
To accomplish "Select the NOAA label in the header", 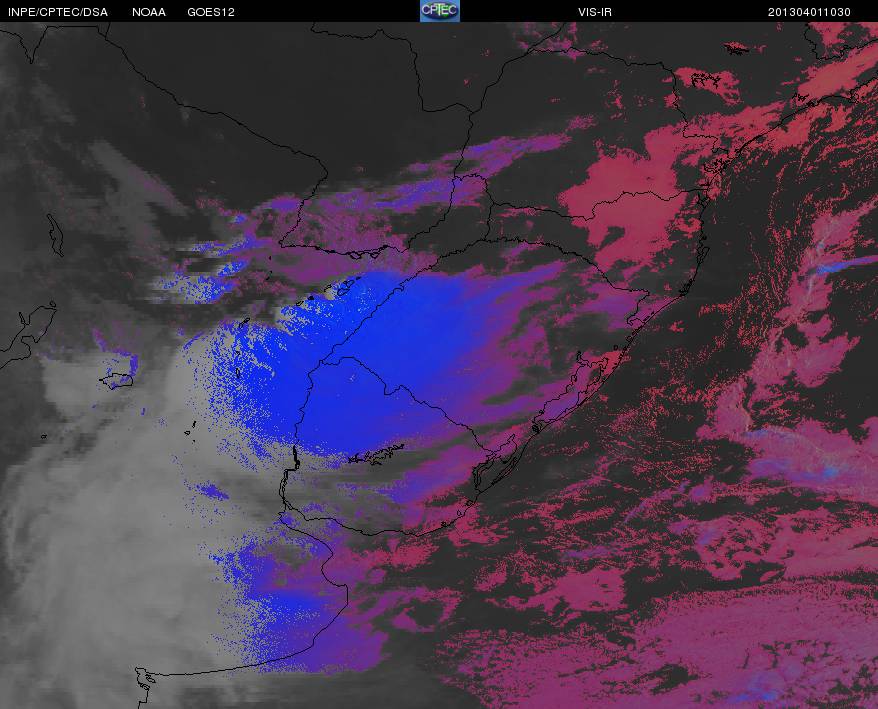I will pyautogui.click(x=149, y=12).
